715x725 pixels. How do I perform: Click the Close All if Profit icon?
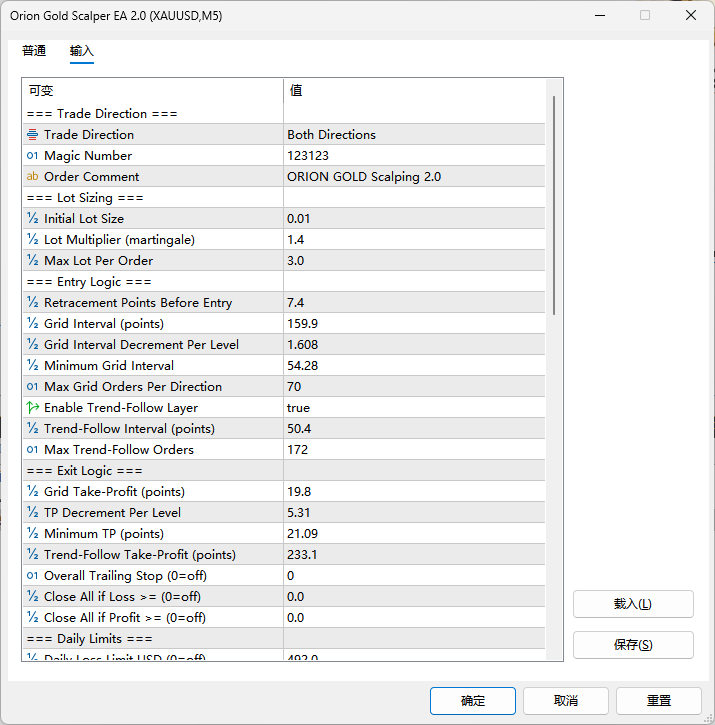click(x=32, y=618)
